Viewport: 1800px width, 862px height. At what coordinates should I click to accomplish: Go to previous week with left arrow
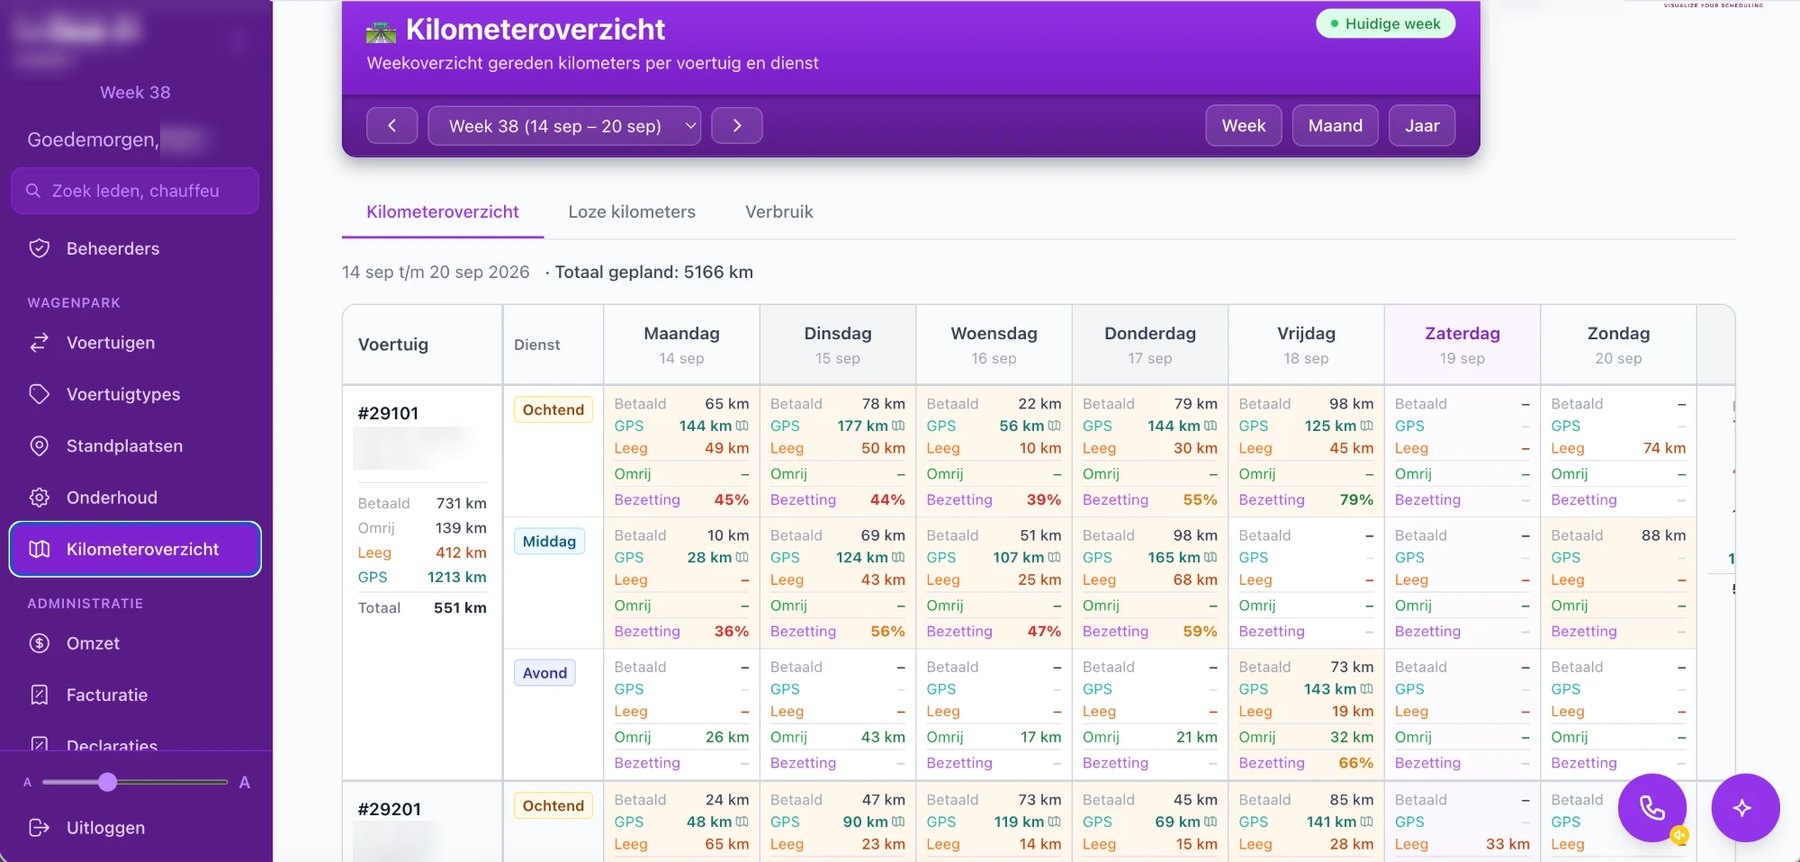(x=392, y=126)
